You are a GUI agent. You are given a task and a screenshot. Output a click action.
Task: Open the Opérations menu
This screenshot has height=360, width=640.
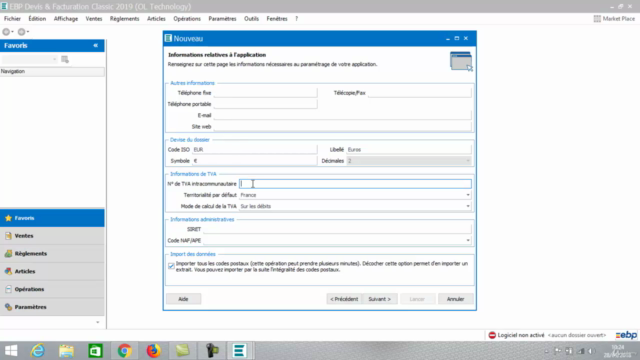[x=187, y=19]
